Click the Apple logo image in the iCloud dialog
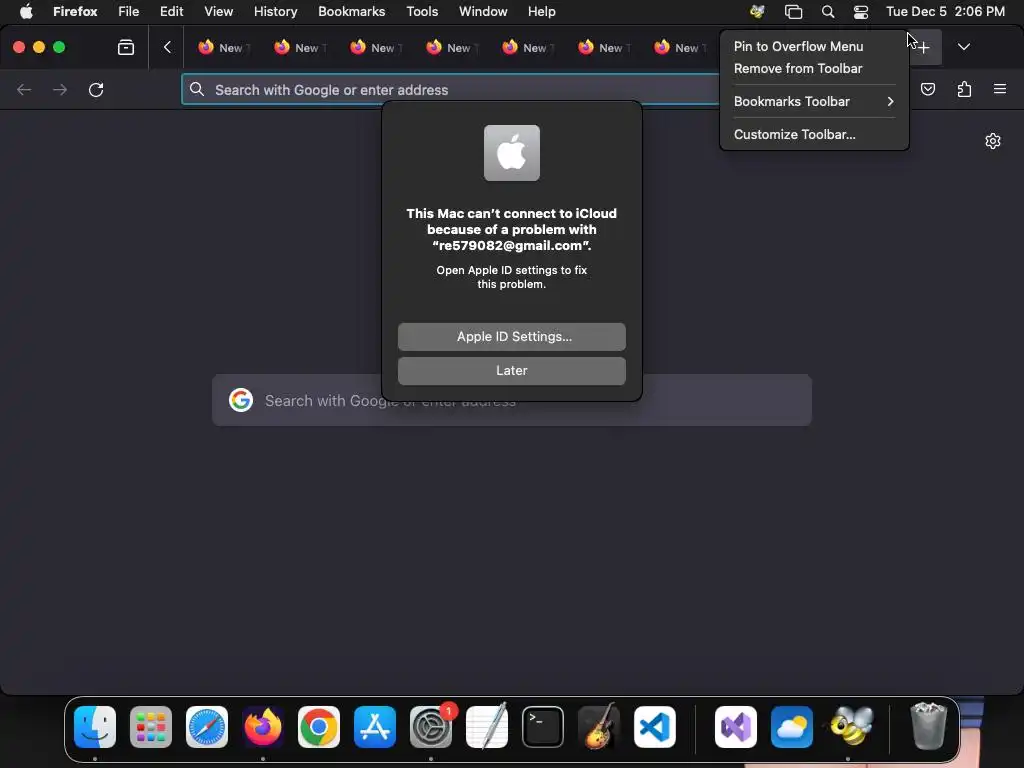 coord(512,153)
